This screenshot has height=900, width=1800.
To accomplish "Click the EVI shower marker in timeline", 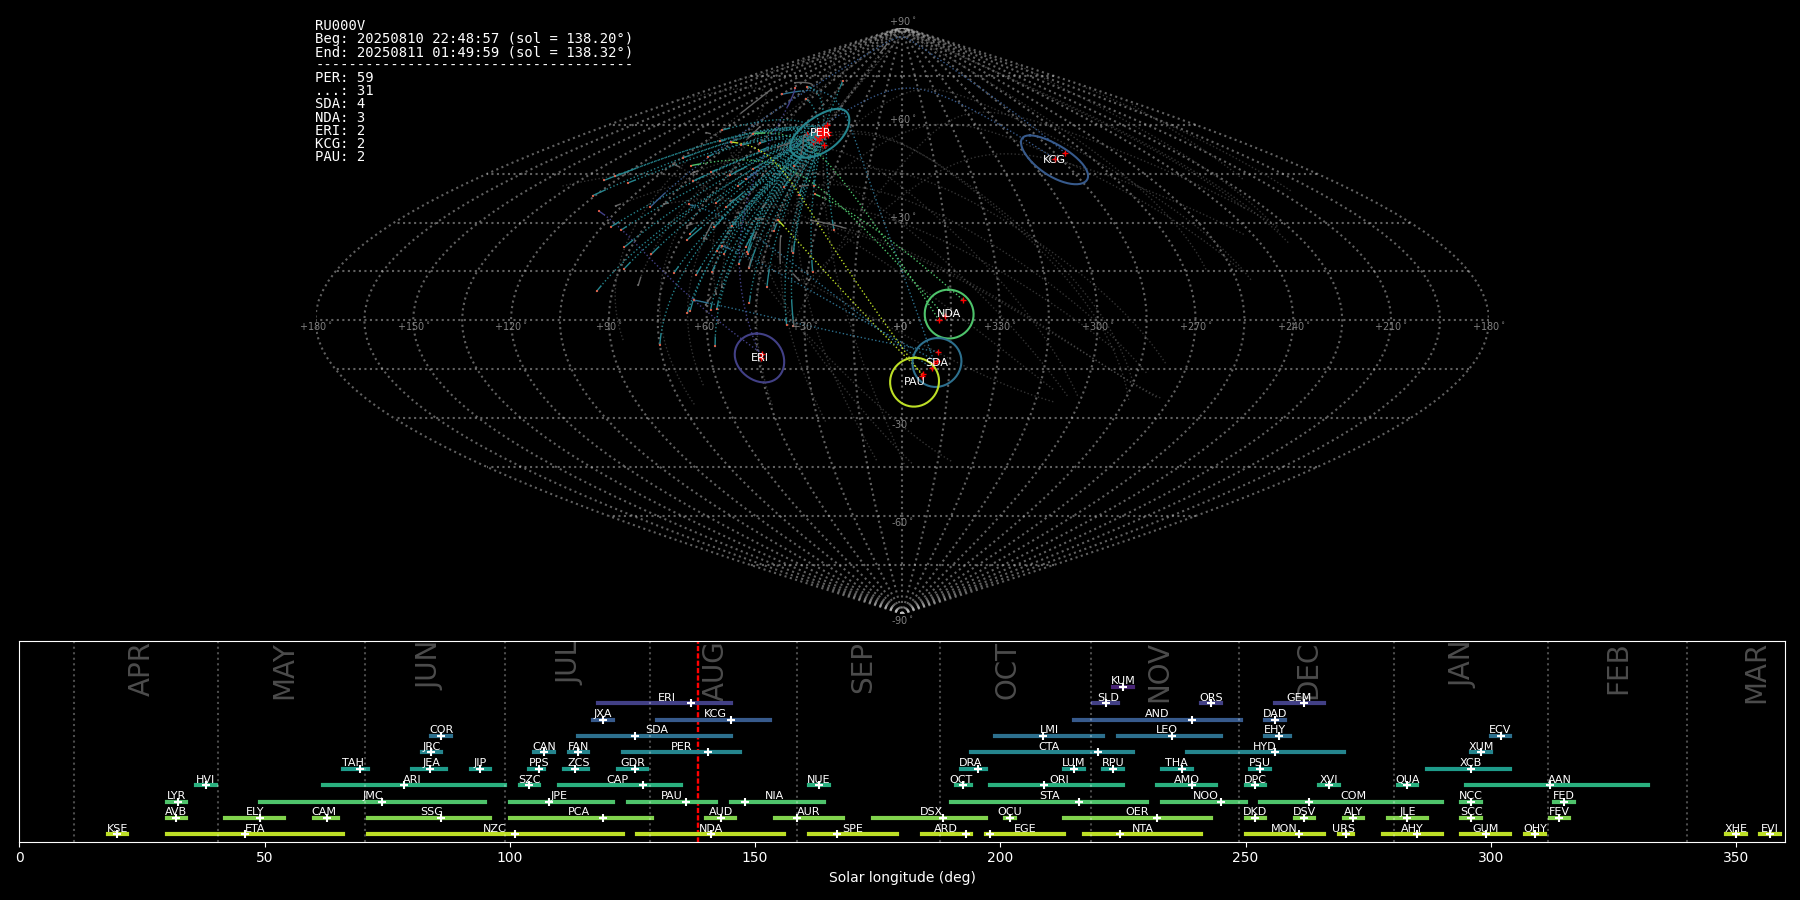I will point(1769,834).
